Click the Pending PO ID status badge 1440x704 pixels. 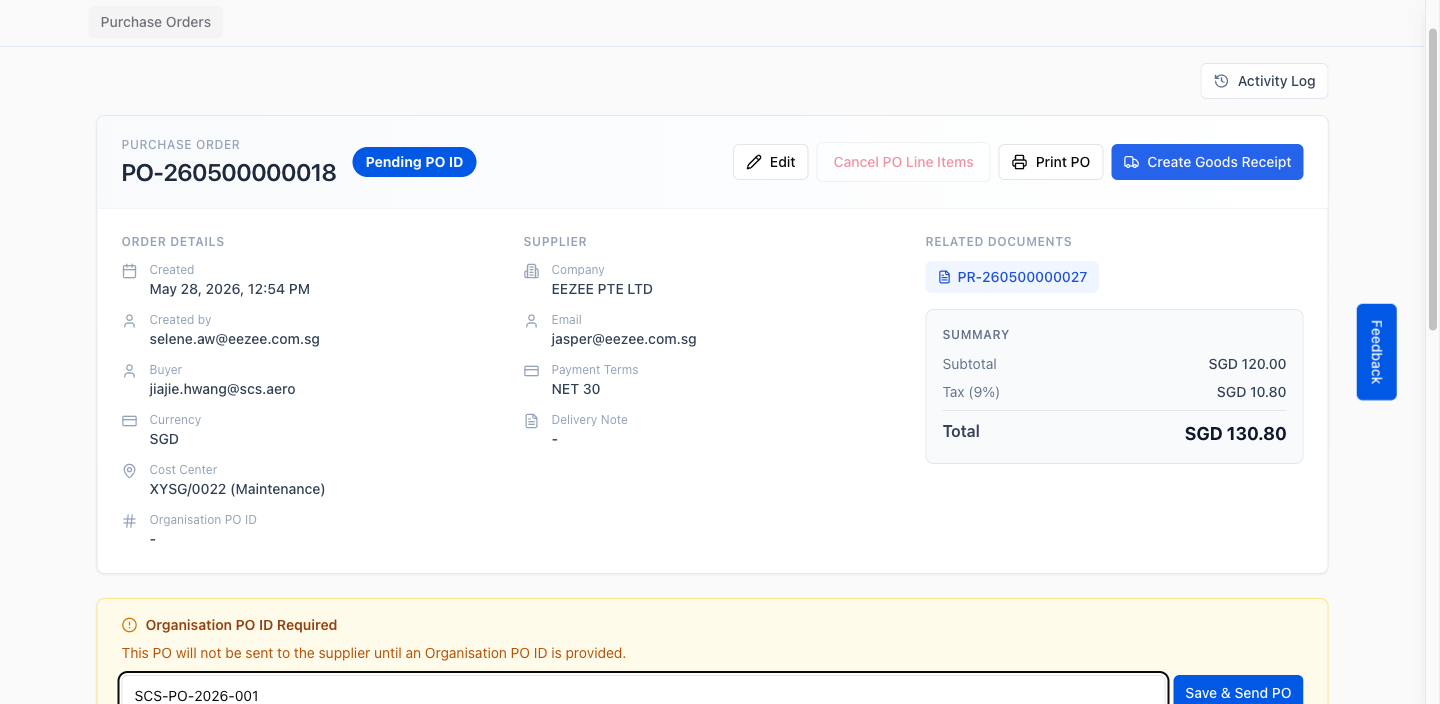[414, 162]
